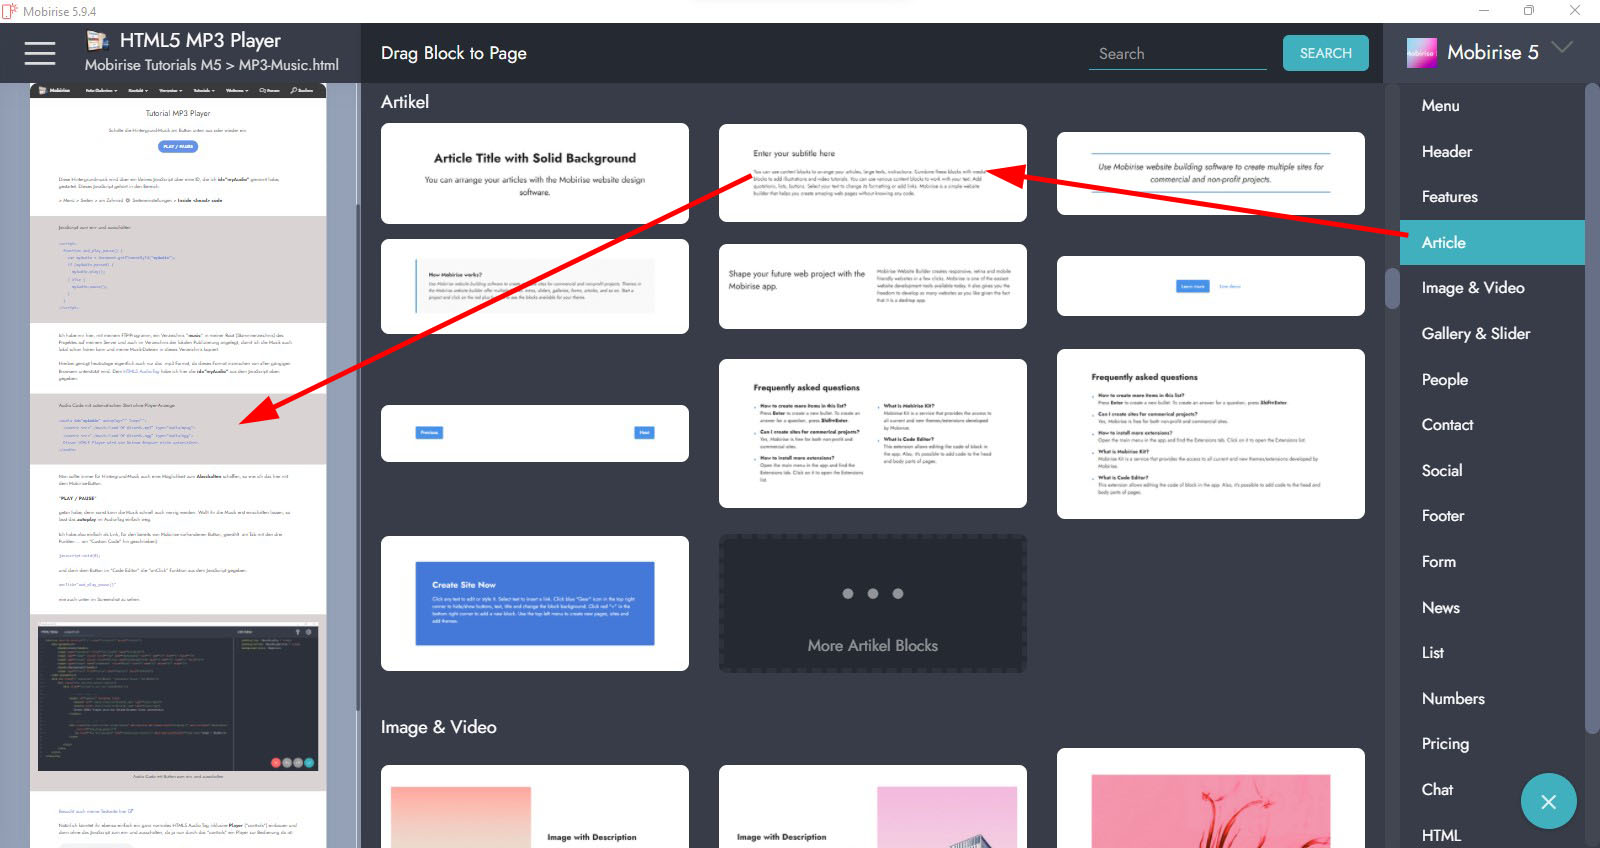This screenshot has width=1600, height=848.
Task: Select the Social block category
Action: coord(1442,471)
